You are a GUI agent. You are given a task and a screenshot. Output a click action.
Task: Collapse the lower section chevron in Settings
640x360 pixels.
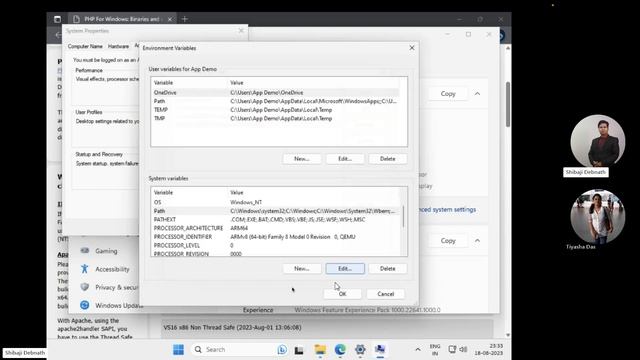[x=477, y=241]
